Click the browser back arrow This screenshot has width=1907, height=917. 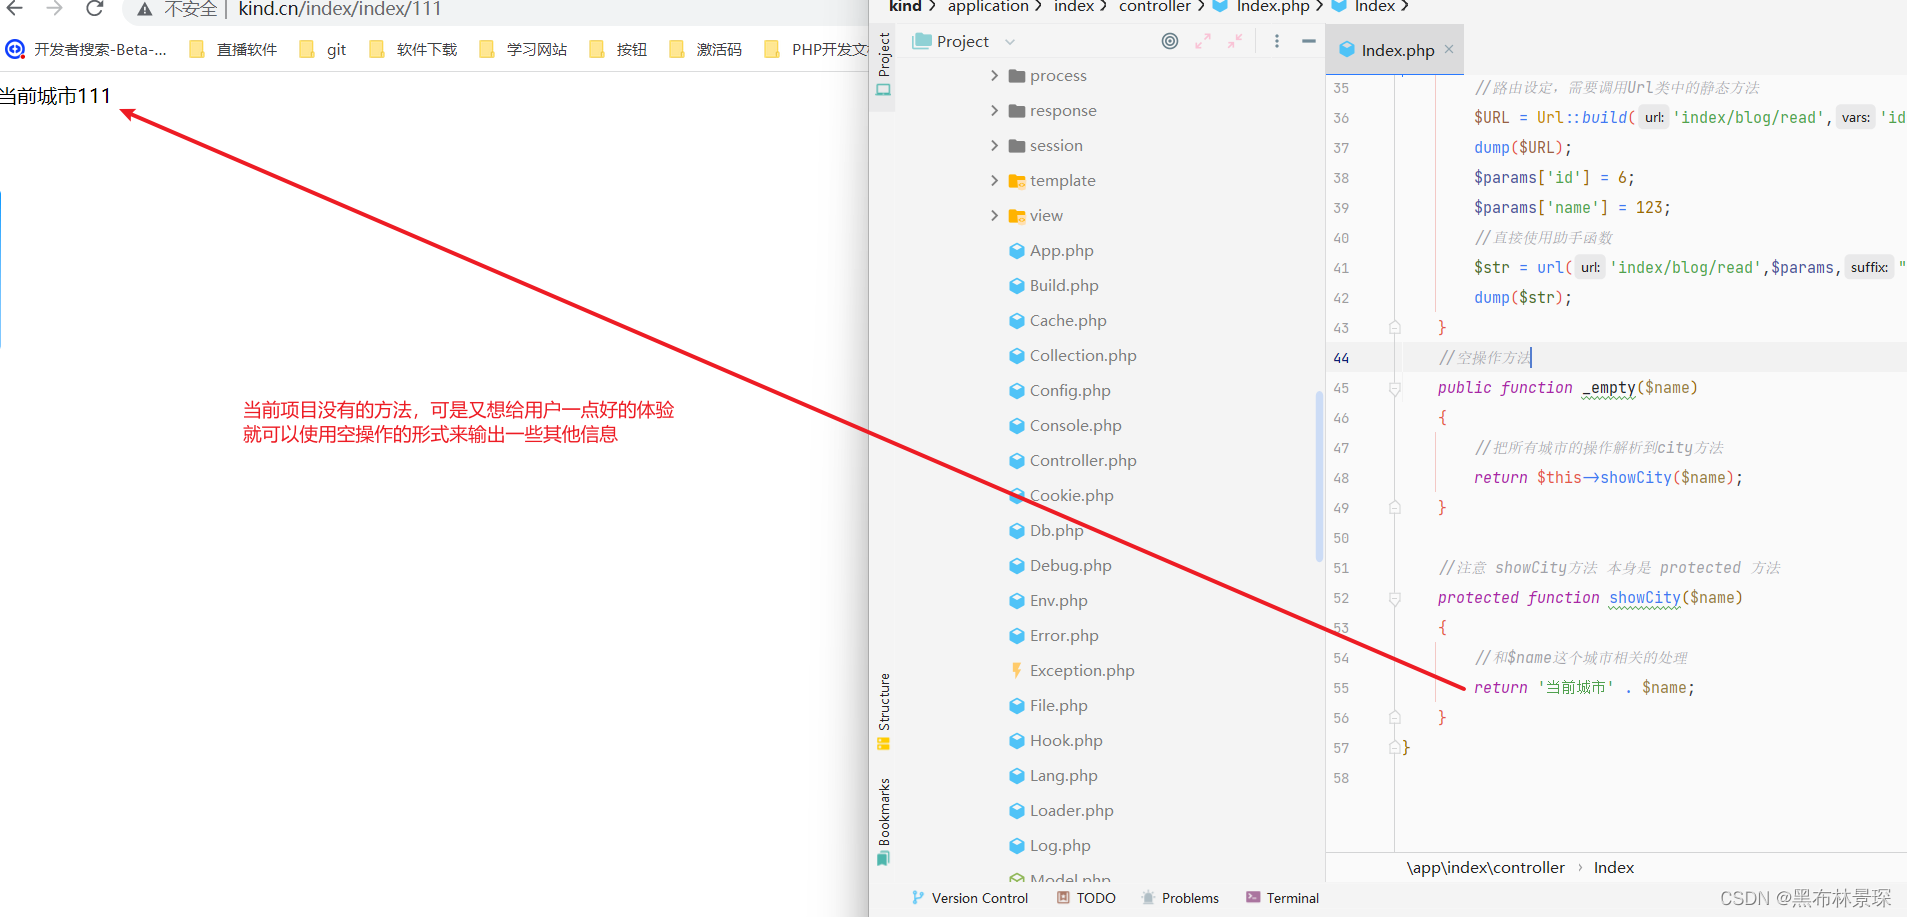(x=15, y=8)
